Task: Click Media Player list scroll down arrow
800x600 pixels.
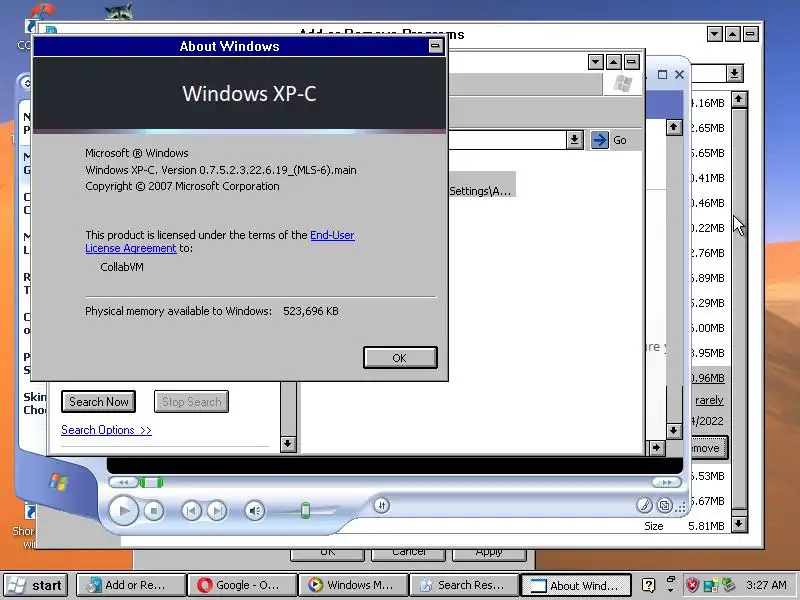Action: click(x=673, y=431)
